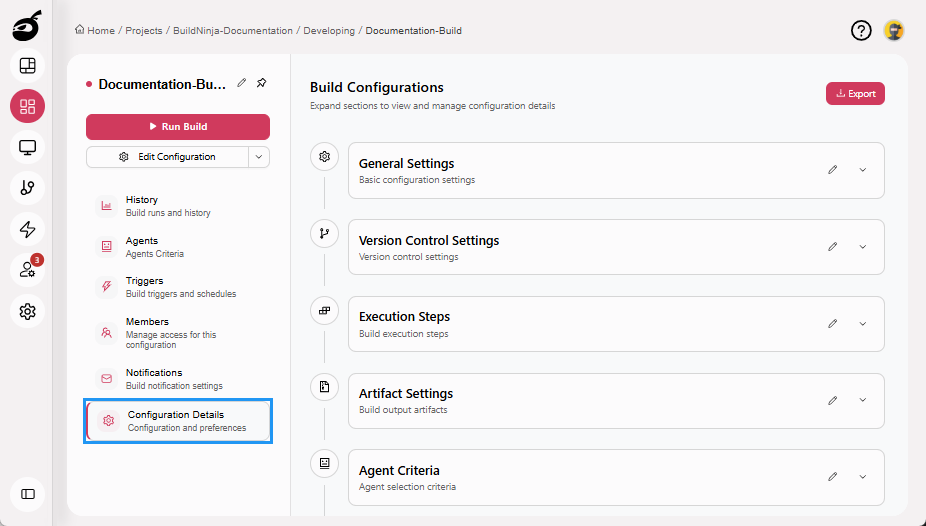Select the Members menu item
The width and height of the screenshot is (926, 526).
[178, 333]
